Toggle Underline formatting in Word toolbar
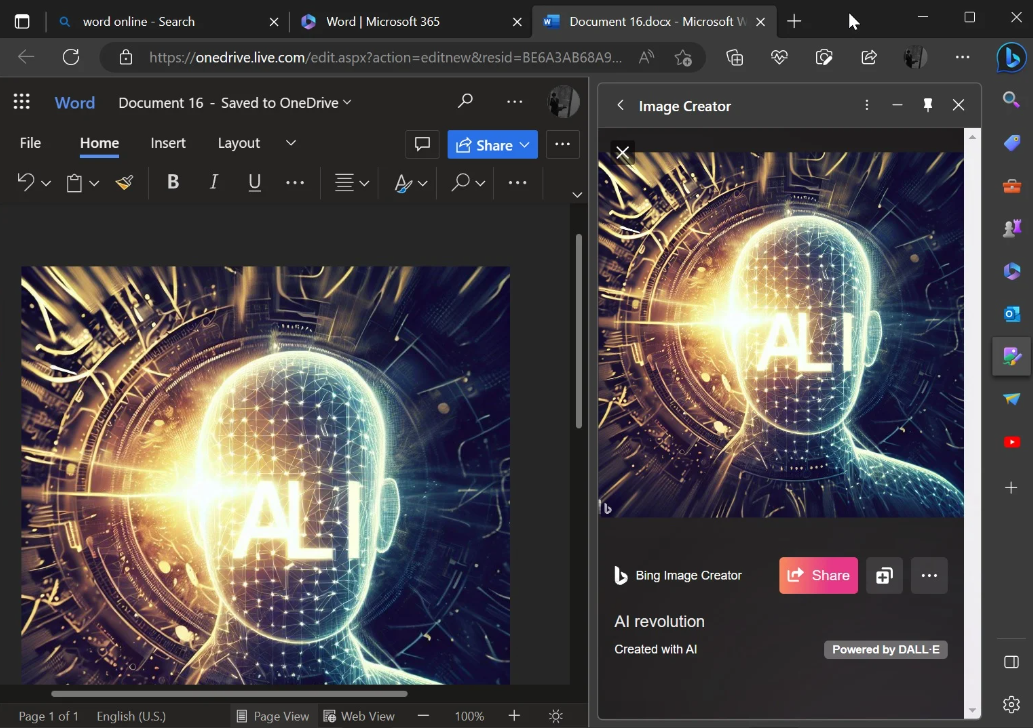 (254, 182)
